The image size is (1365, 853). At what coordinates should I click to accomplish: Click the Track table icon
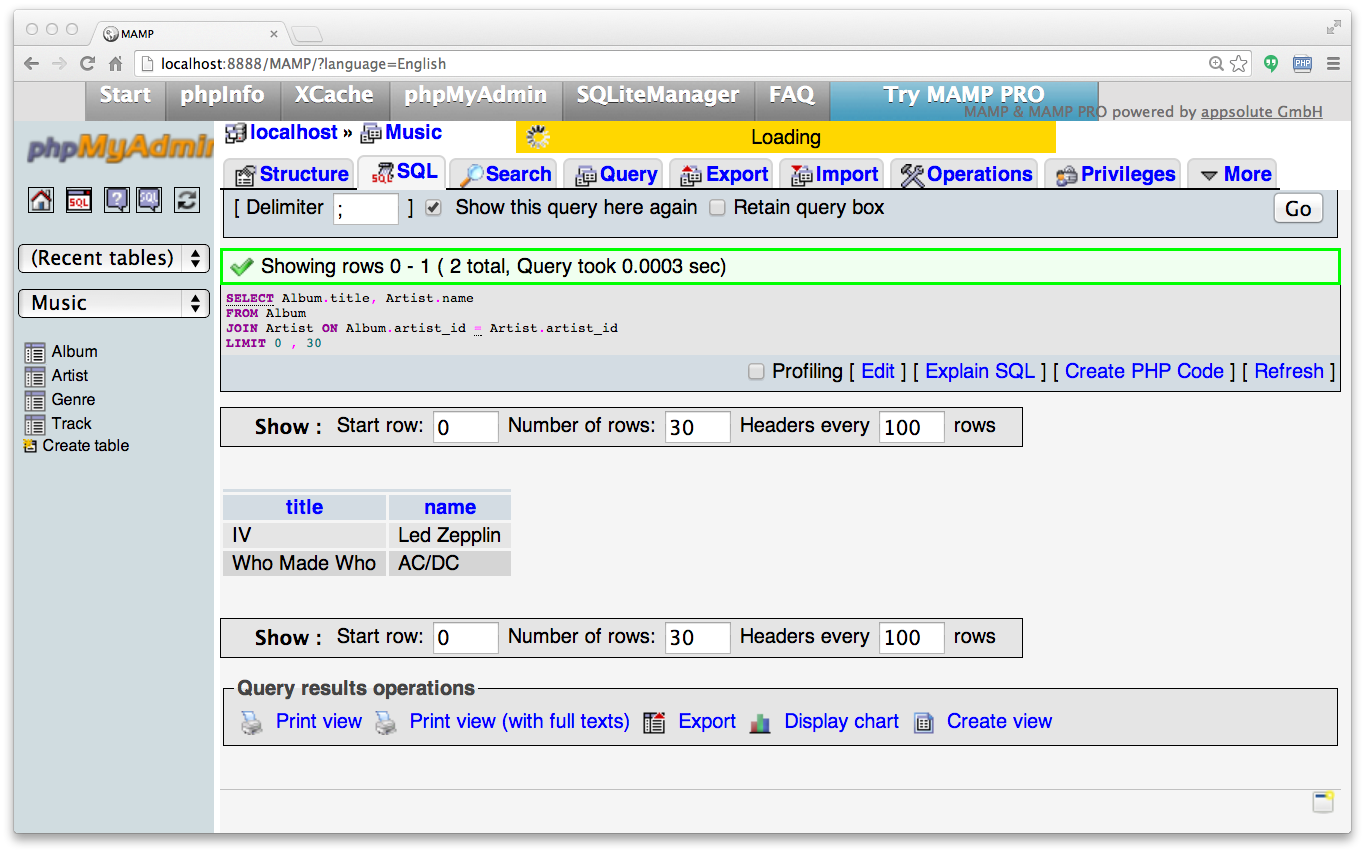[x=35, y=425]
